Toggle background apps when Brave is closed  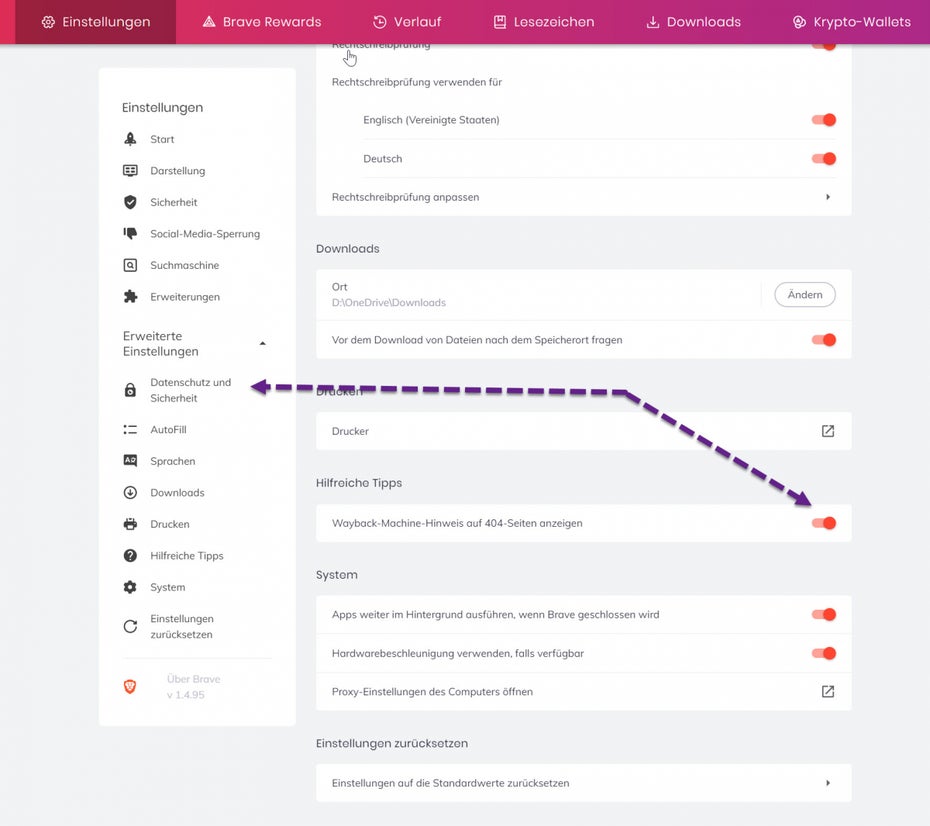click(x=824, y=614)
